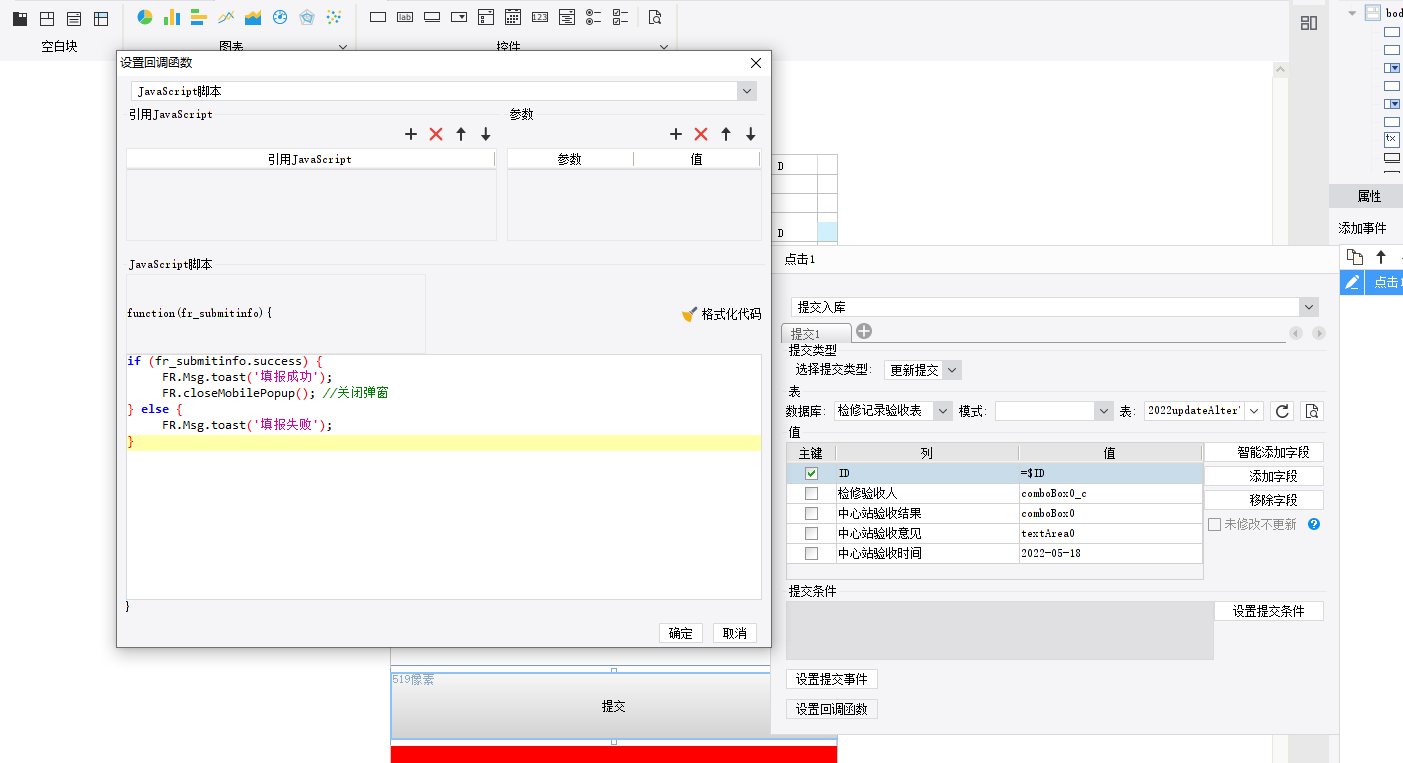Screen dimensions: 1403x763
Task: Uncheck the ID primary key checkbox
Action: 812,474
